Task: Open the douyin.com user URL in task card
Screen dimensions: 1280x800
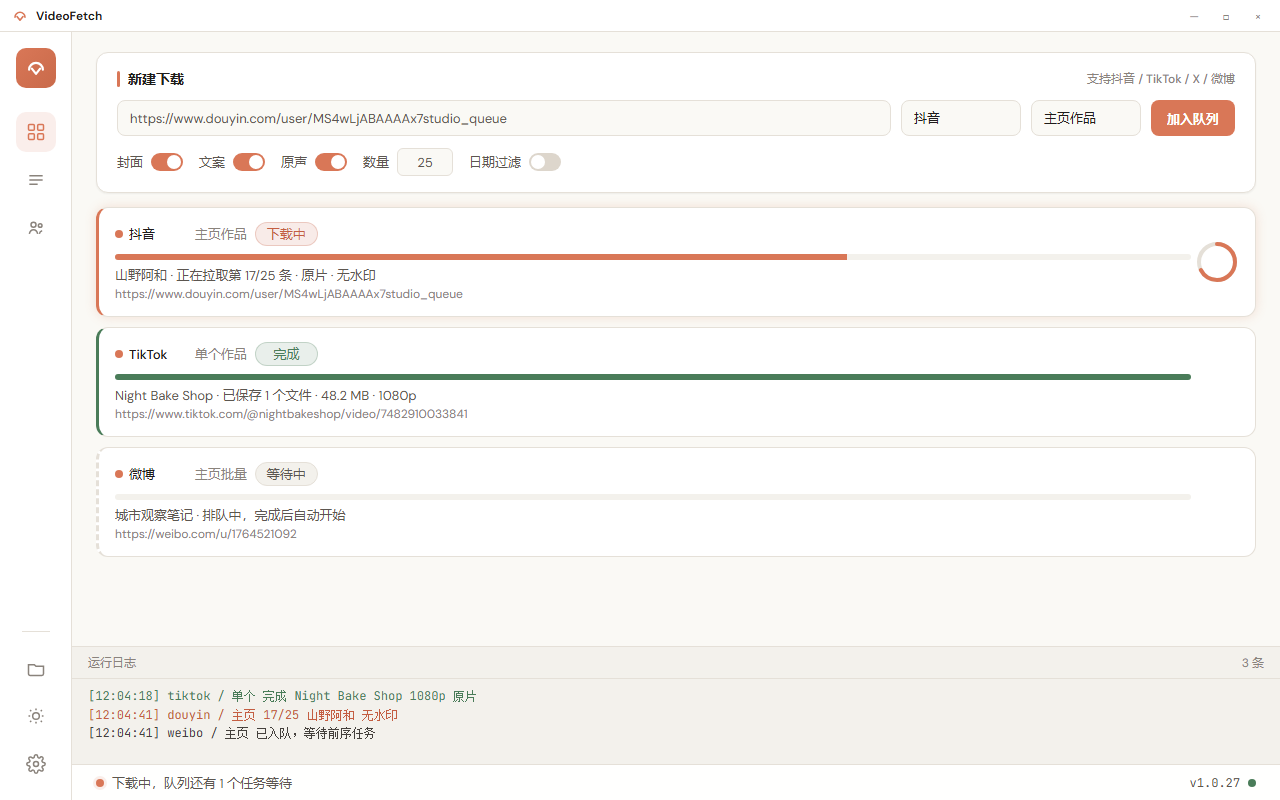Action: [x=289, y=294]
